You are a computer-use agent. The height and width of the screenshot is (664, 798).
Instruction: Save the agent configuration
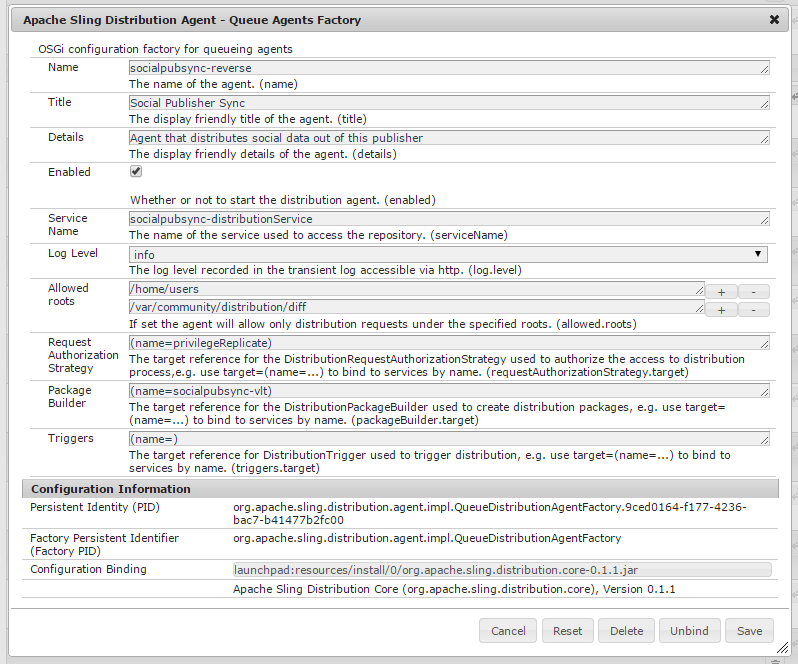(x=750, y=631)
